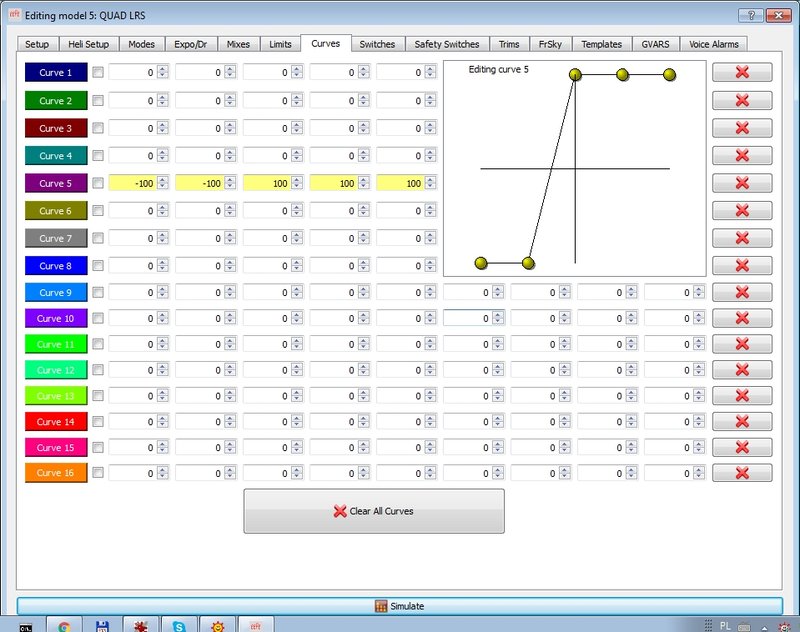Click the top-right yellow curve point in graph
The image size is (800, 632).
[669, 75]
